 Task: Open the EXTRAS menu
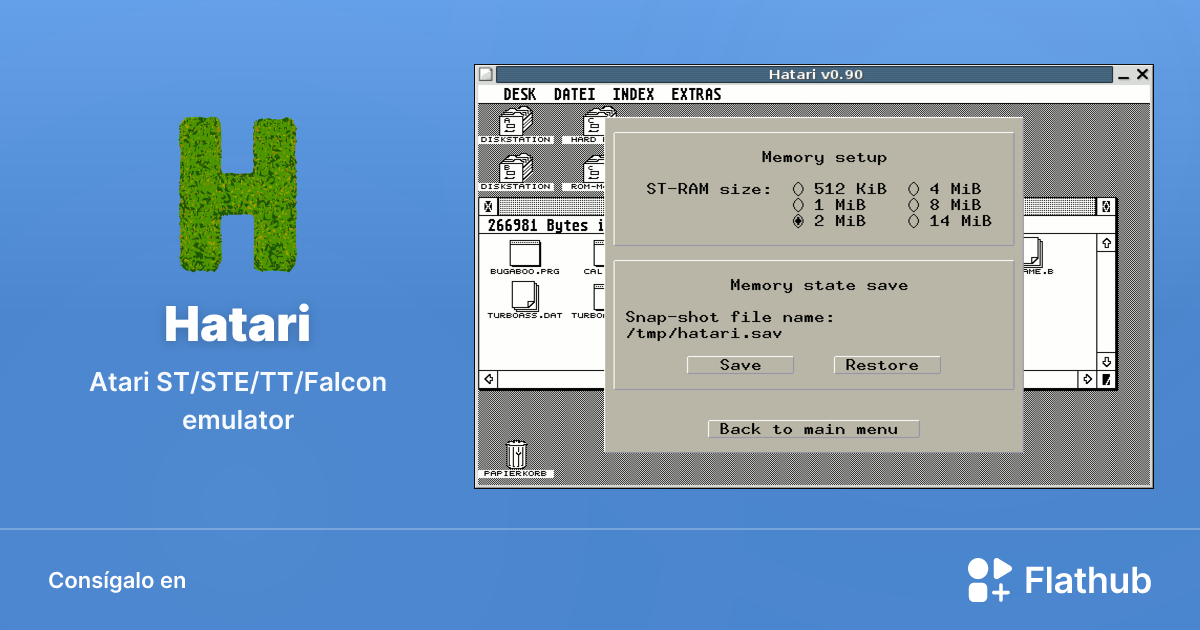(696, 94)
